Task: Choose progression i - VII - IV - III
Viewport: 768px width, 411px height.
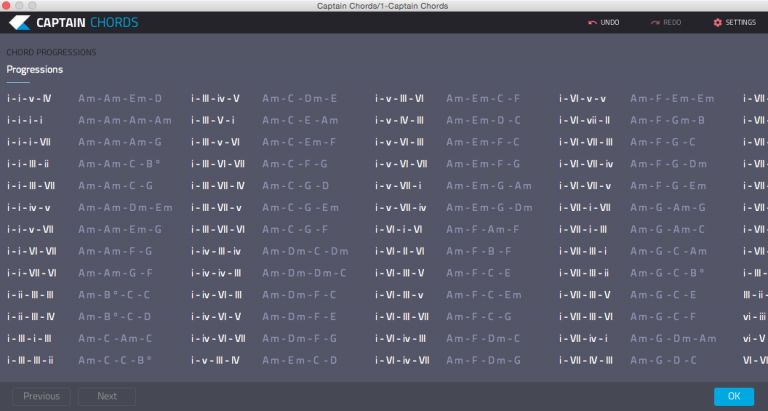Action: [x=586, y=360]
